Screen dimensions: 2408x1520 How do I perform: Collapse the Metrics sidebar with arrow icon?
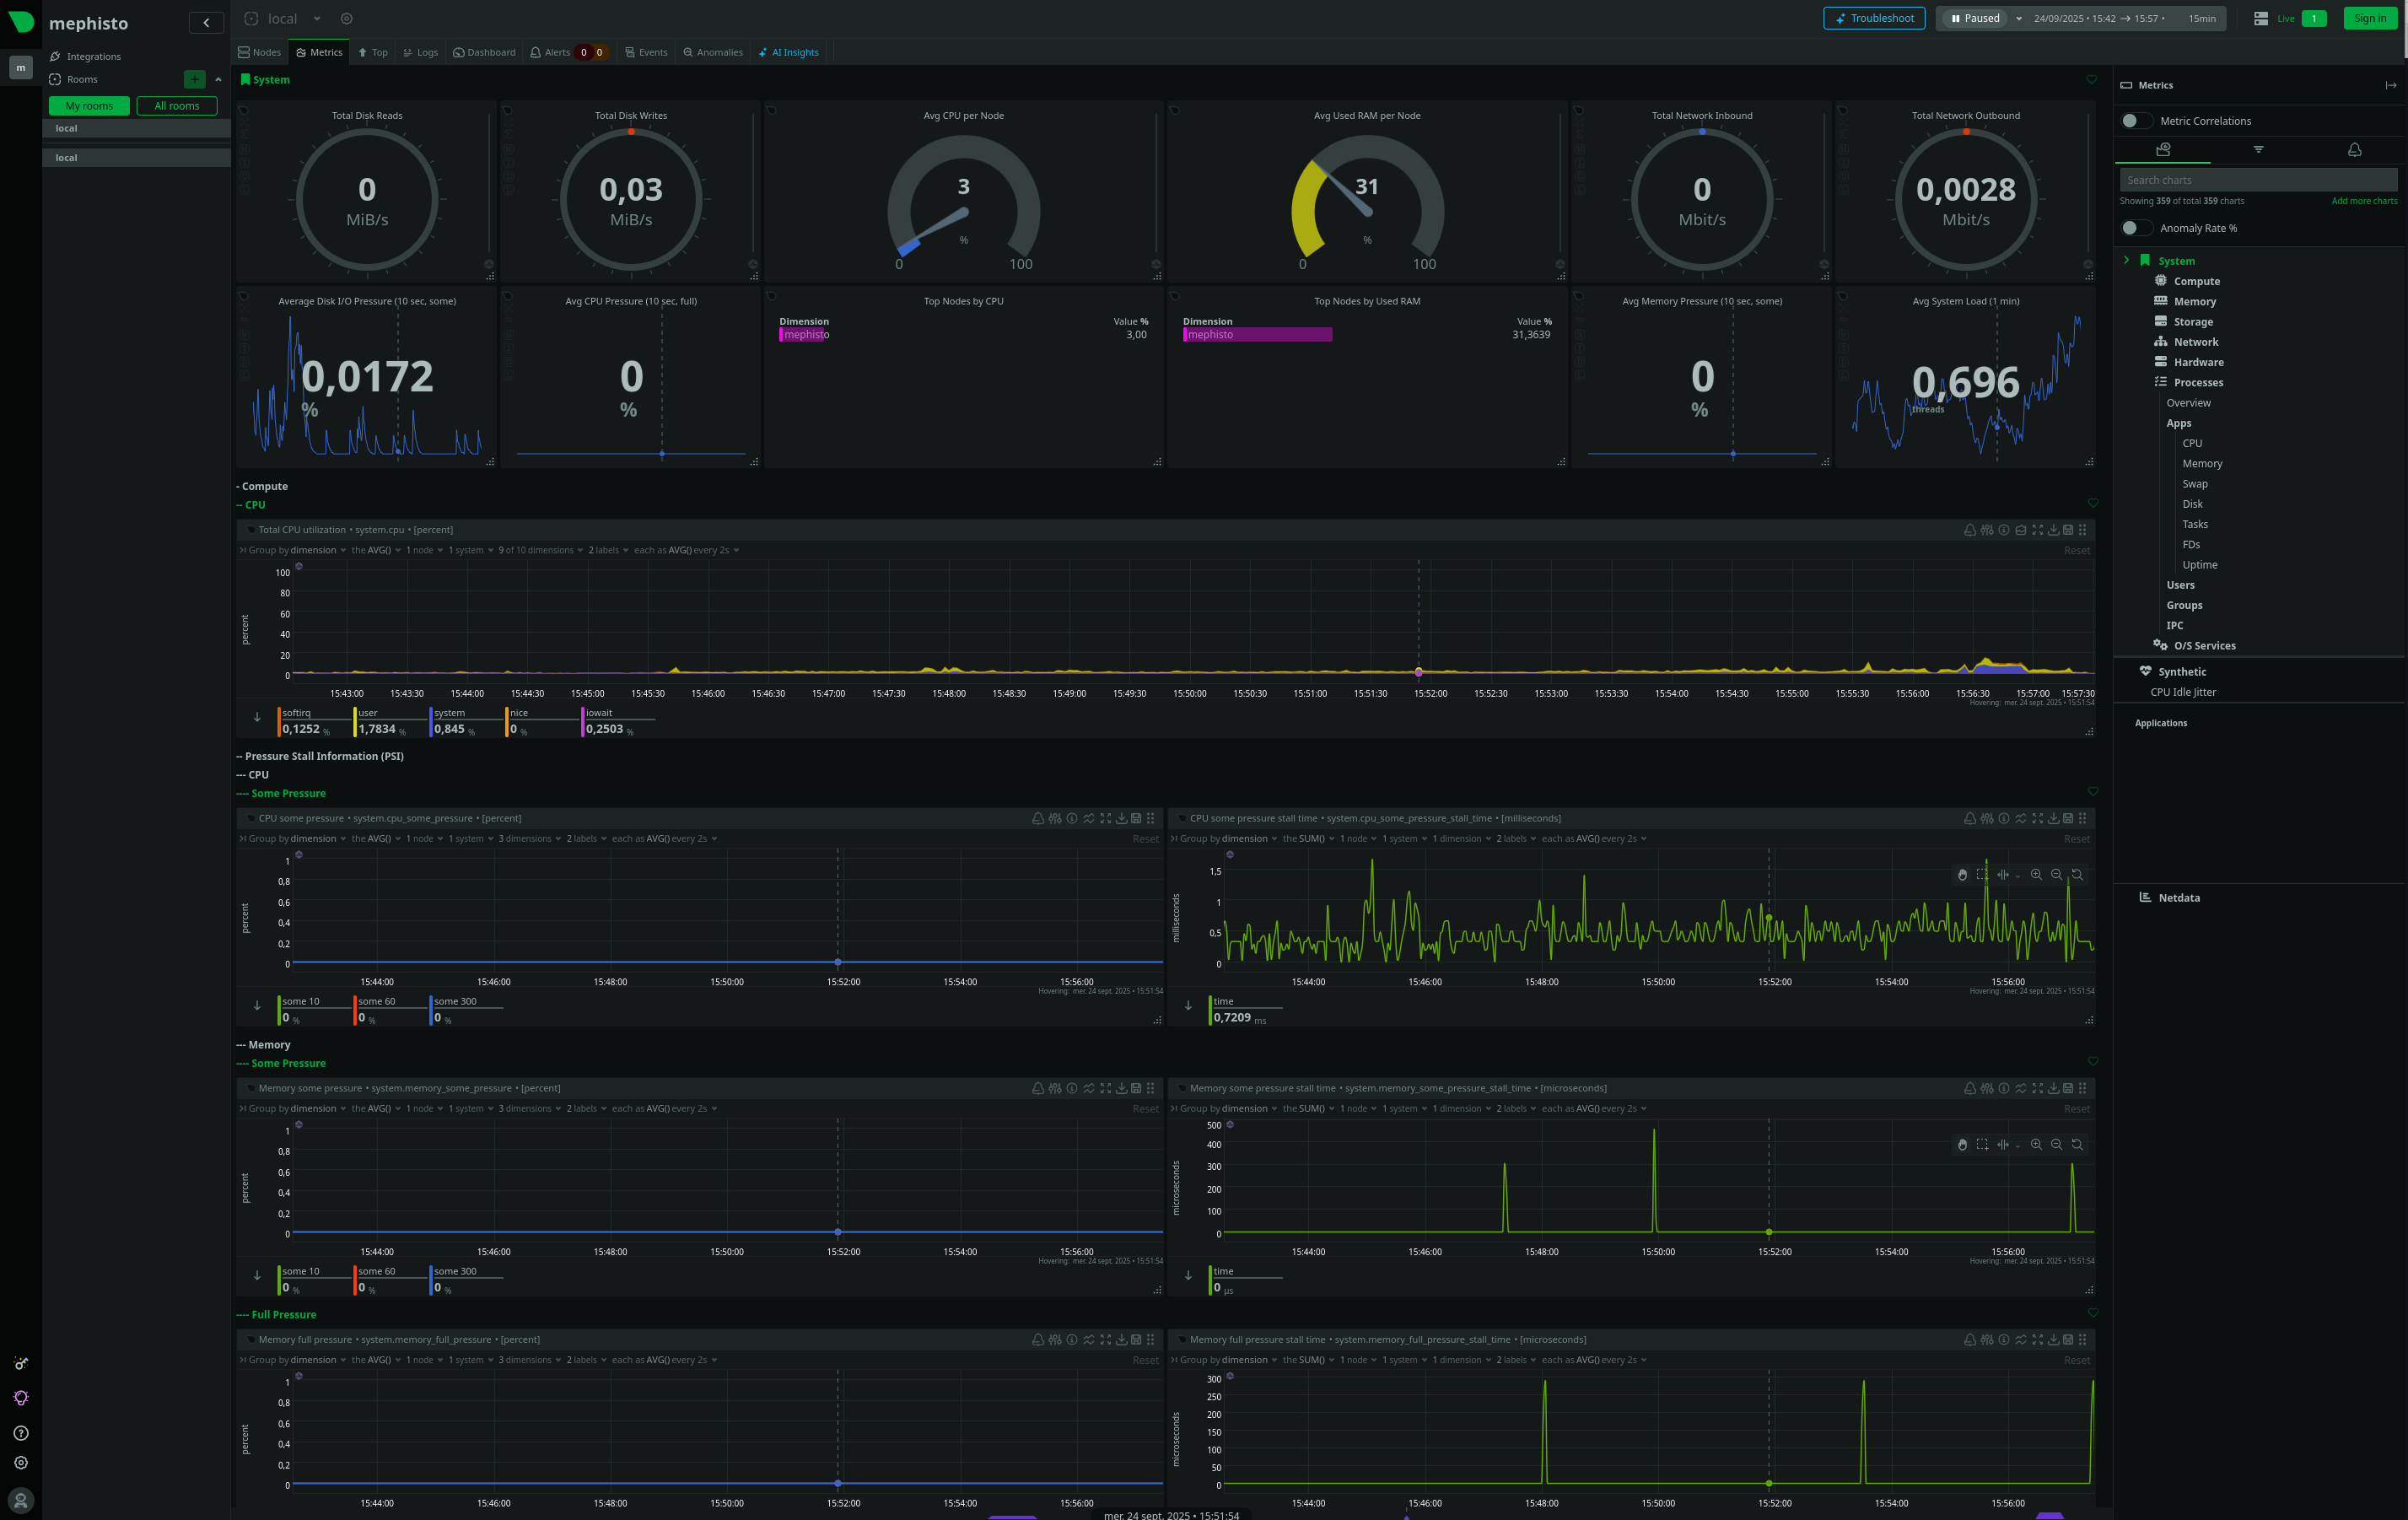pos(2390,86)
